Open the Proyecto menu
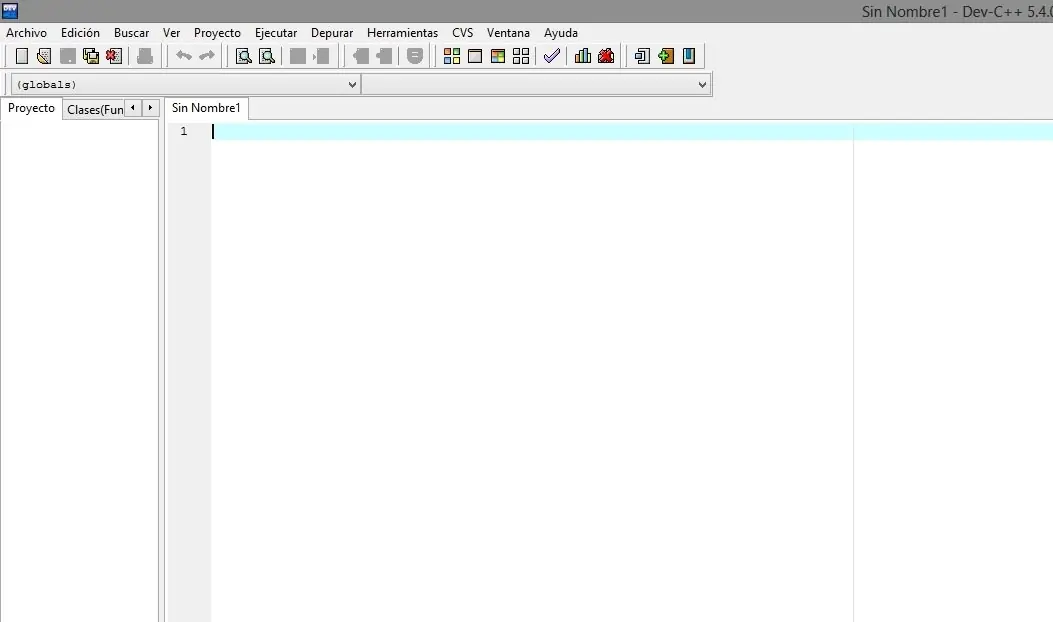This screenshot has width=1053, height=622. tap(217, 33)
